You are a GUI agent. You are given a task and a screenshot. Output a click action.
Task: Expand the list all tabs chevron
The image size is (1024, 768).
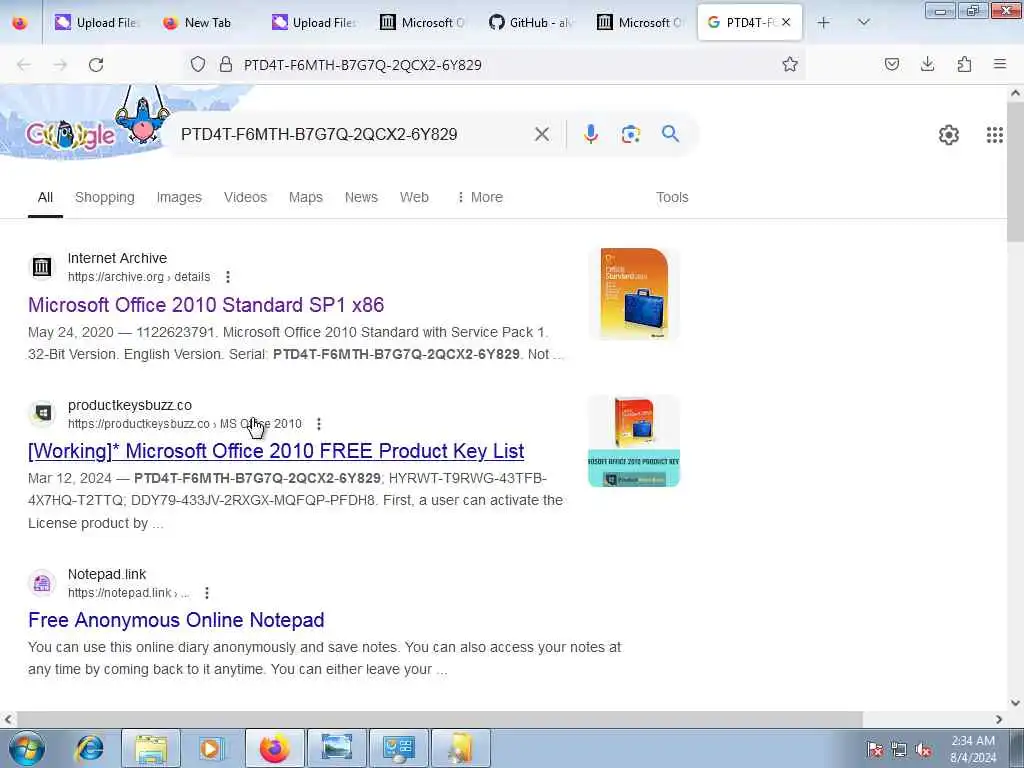863,22
